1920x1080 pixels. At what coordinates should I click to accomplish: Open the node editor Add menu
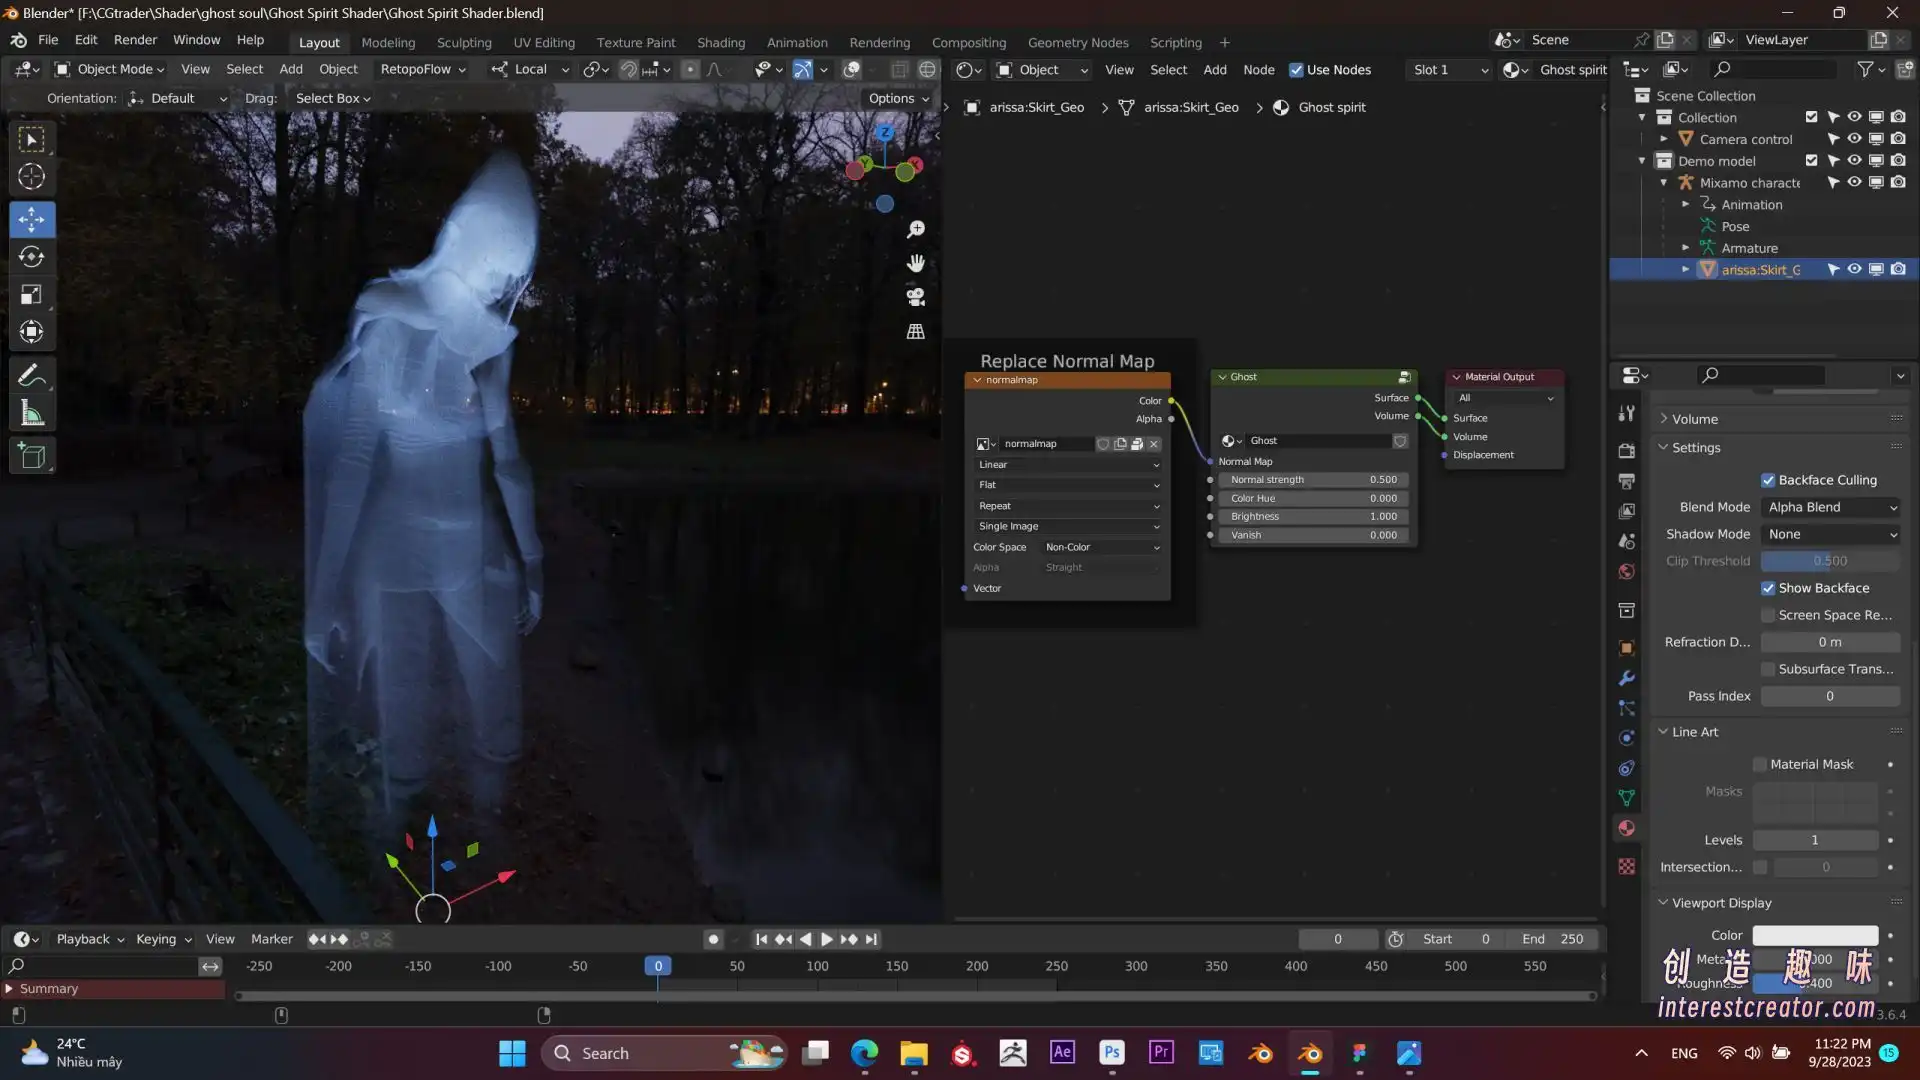click(1215, 70)
